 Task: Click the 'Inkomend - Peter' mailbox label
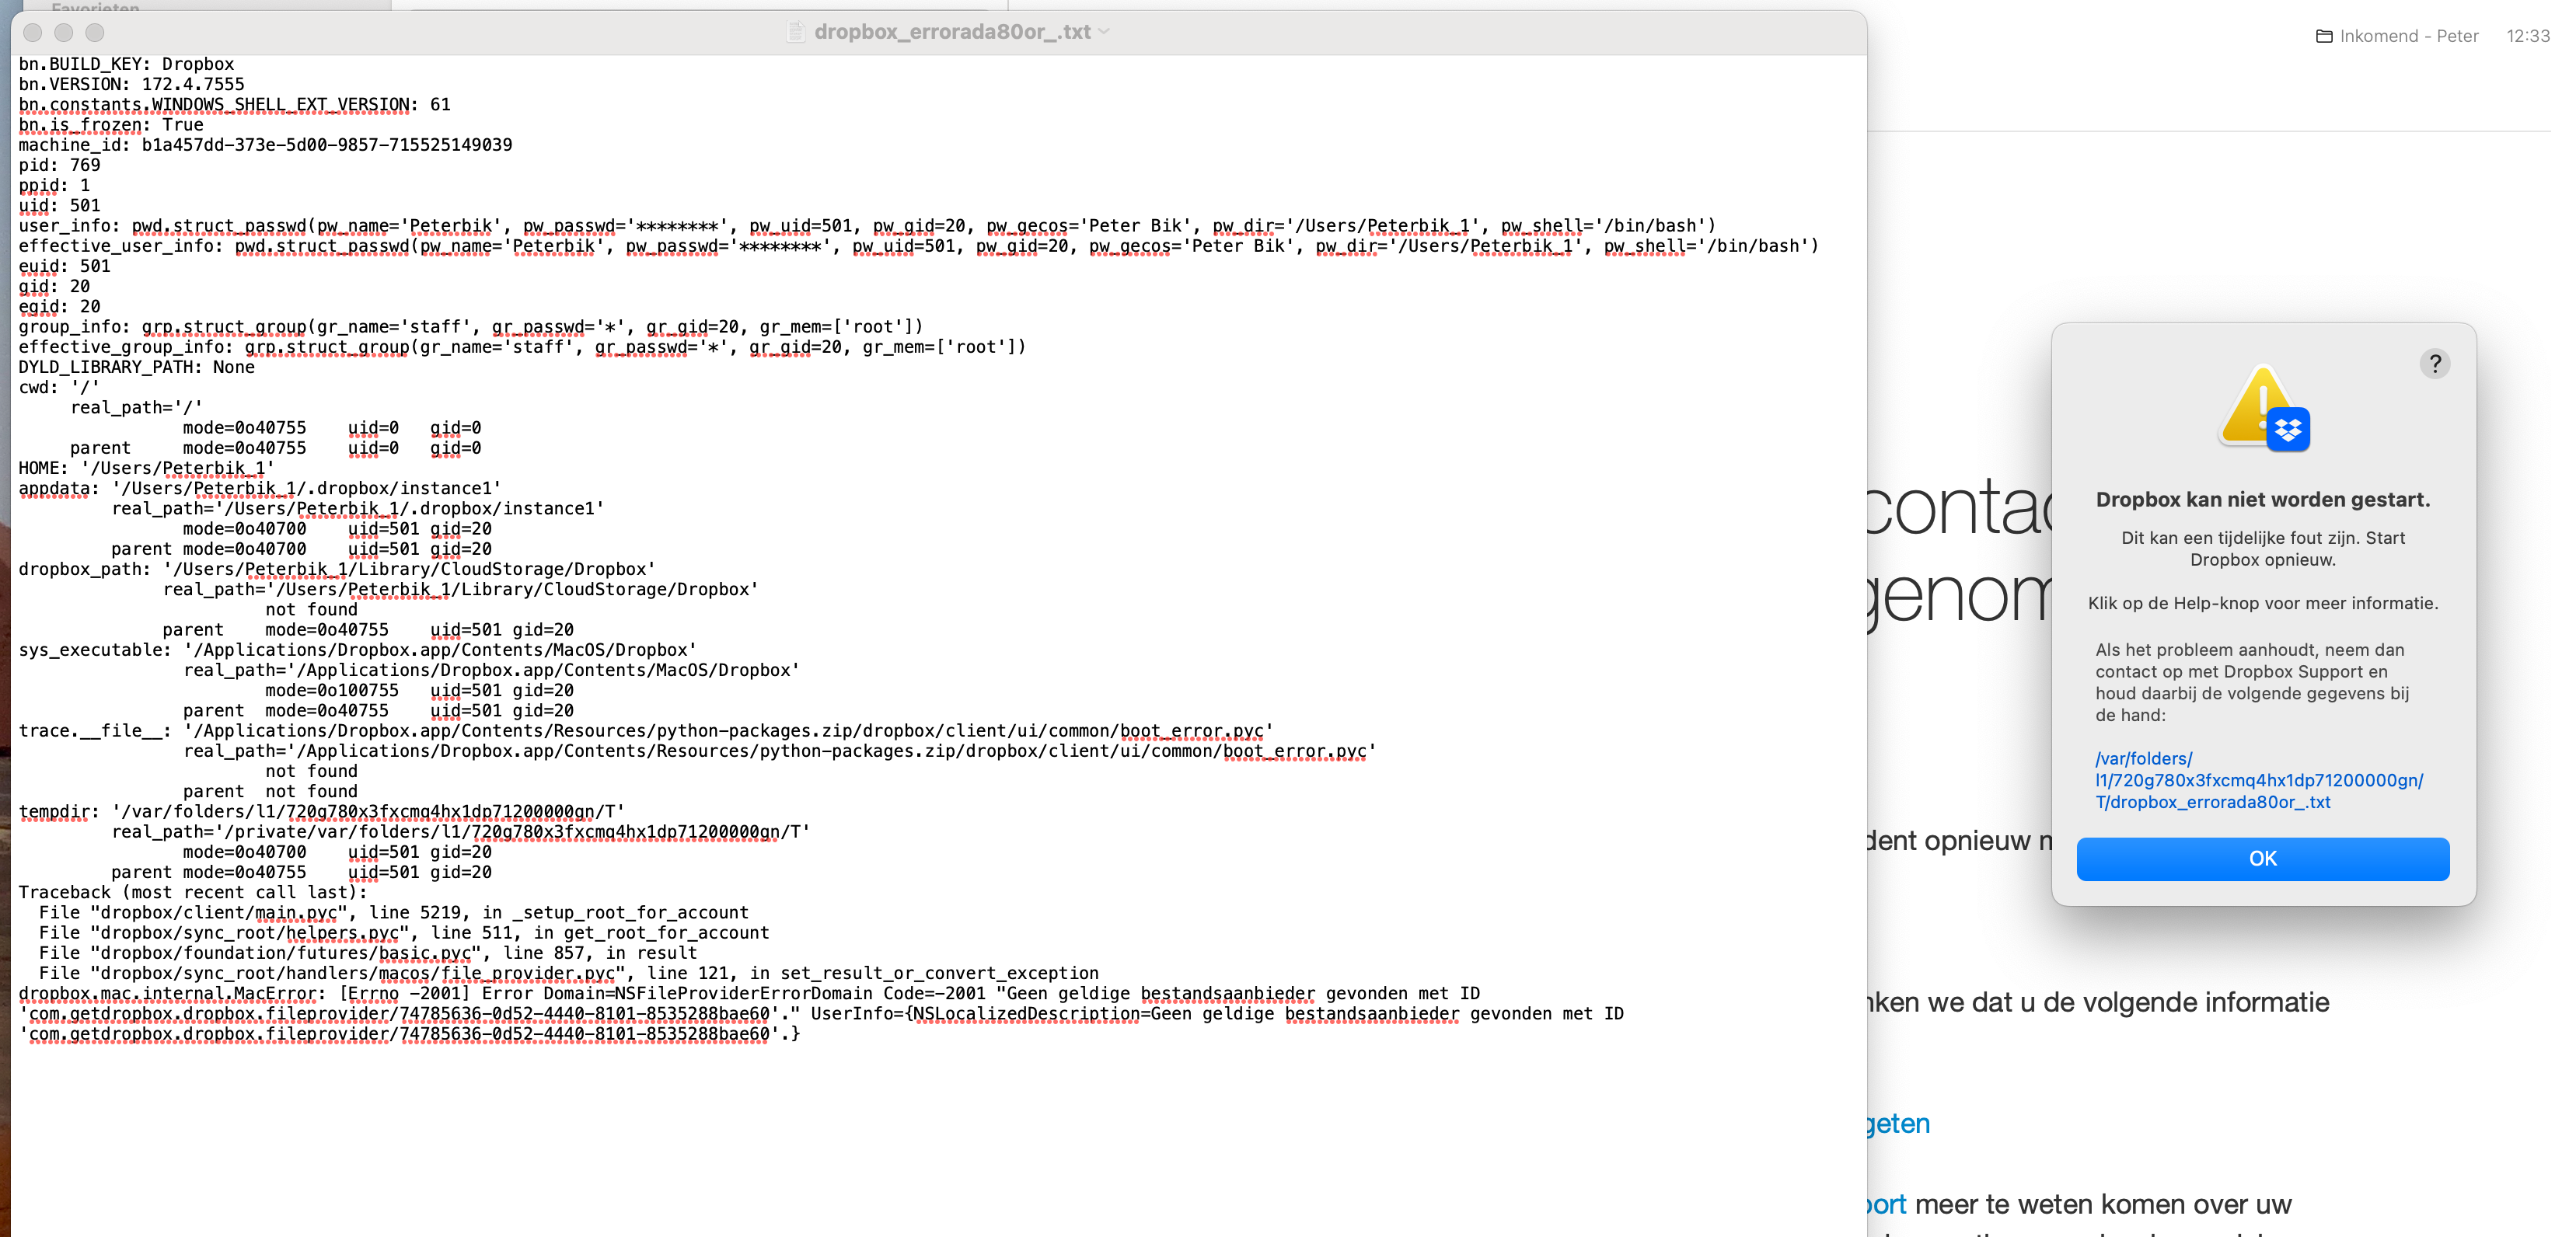(2408, 37)
